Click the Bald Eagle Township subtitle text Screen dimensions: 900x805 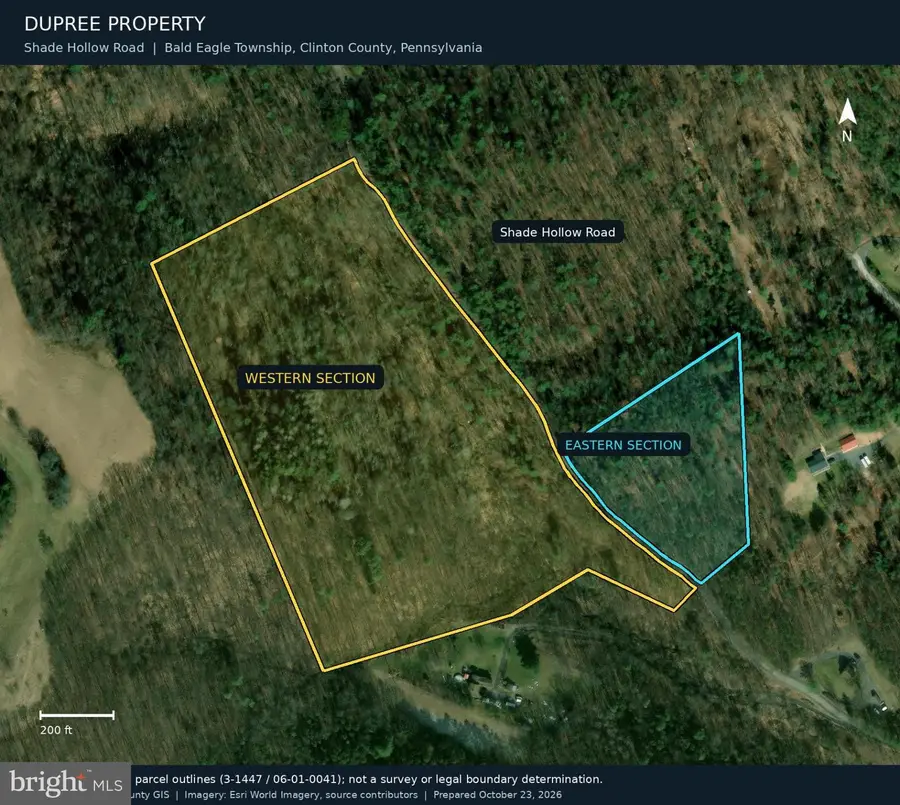[323, 48]
